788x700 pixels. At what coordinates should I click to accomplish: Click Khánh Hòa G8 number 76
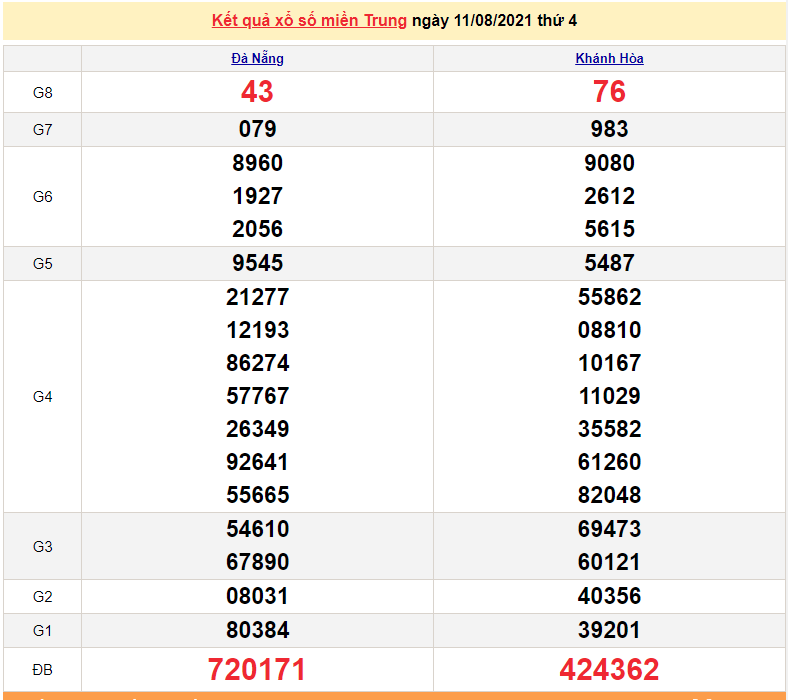[609, 92]
